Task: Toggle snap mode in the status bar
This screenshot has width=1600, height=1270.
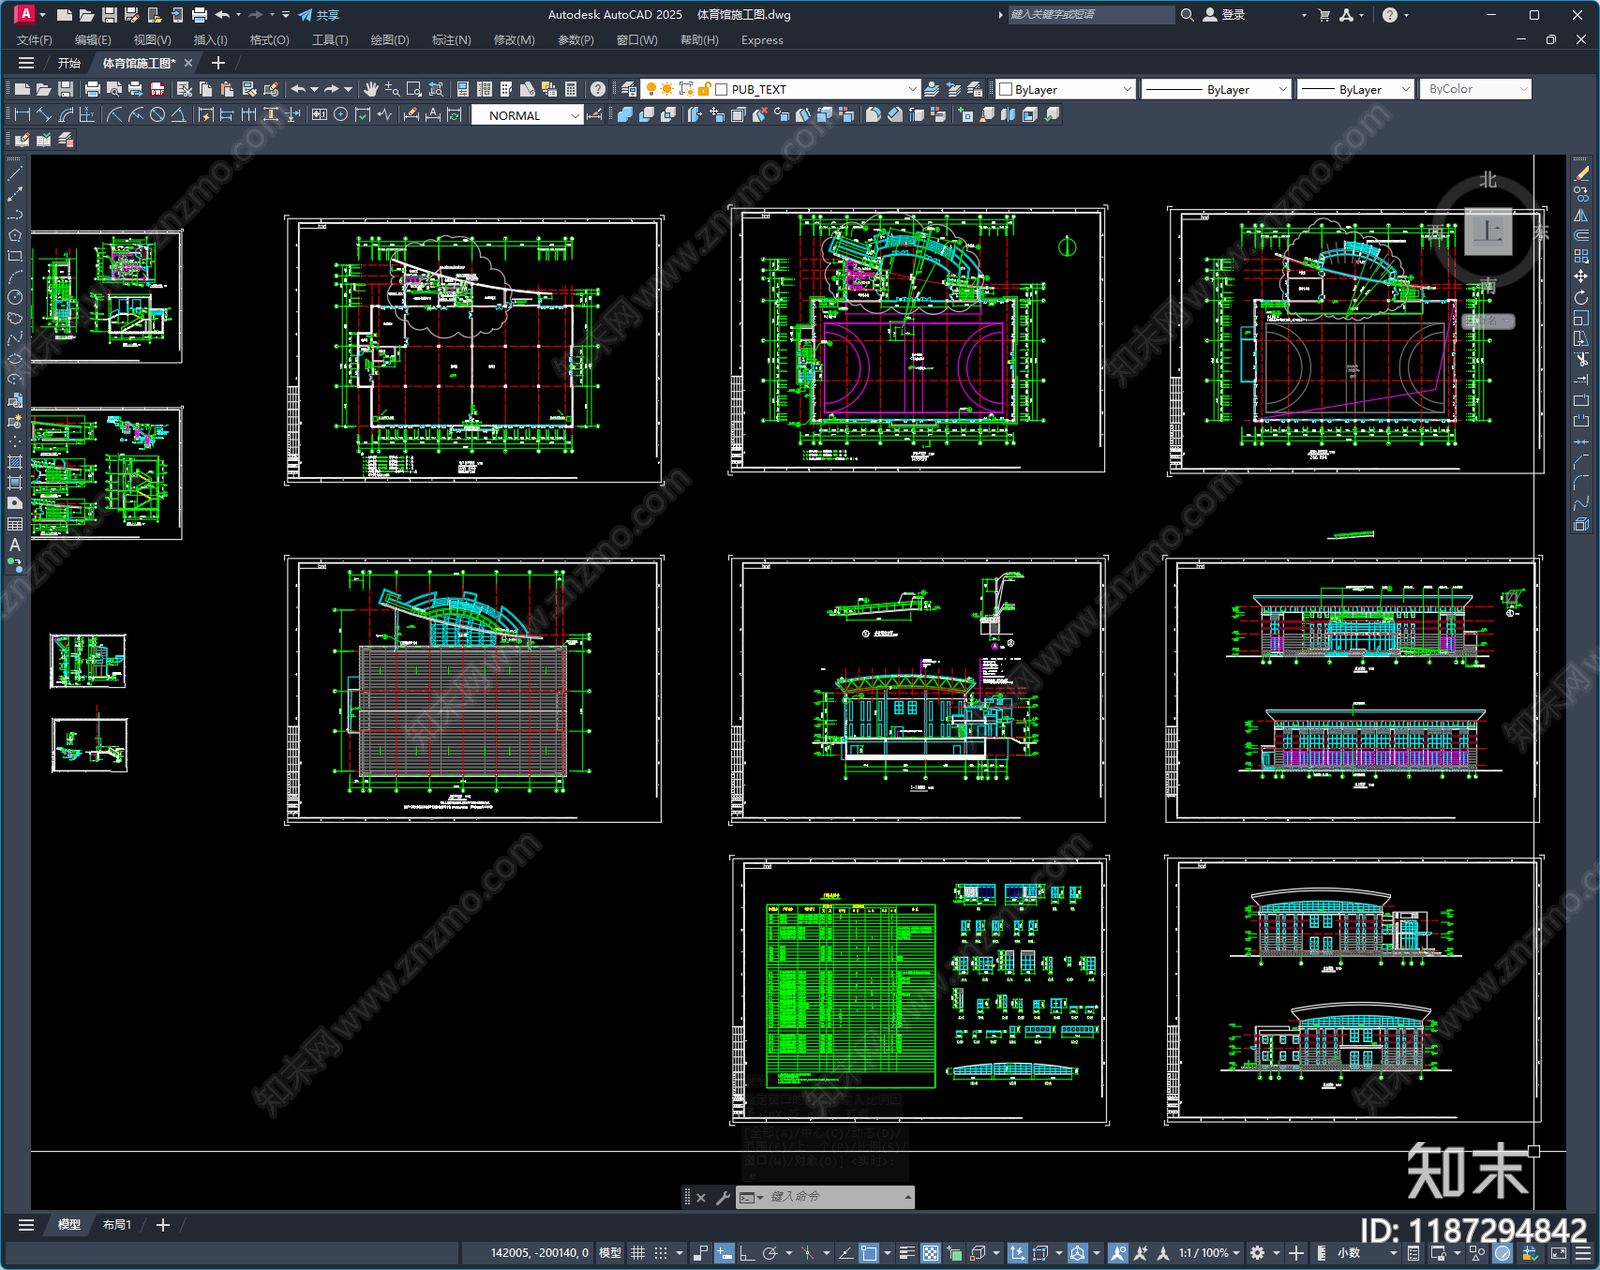Action: (661, 1253)
